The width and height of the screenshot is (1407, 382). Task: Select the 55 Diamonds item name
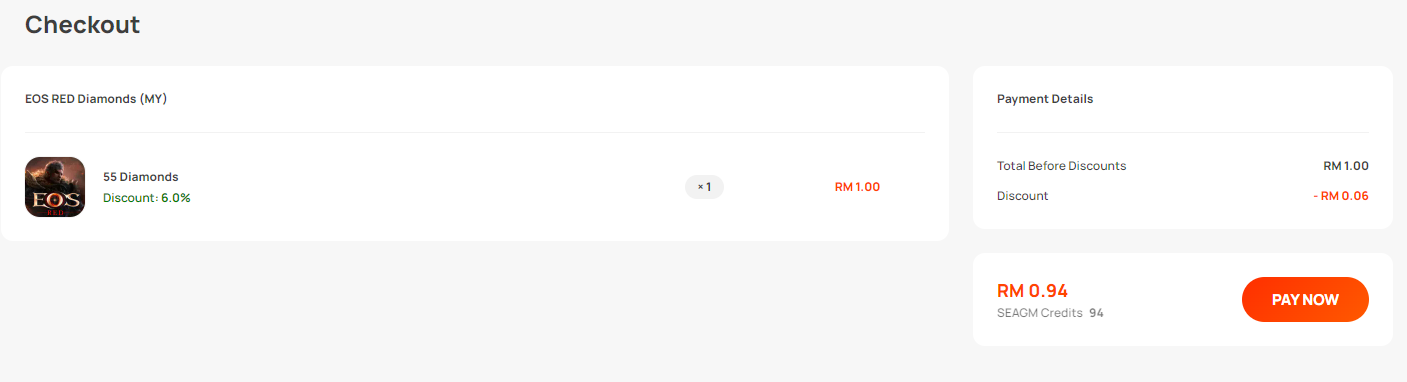[x=141, y=177]
